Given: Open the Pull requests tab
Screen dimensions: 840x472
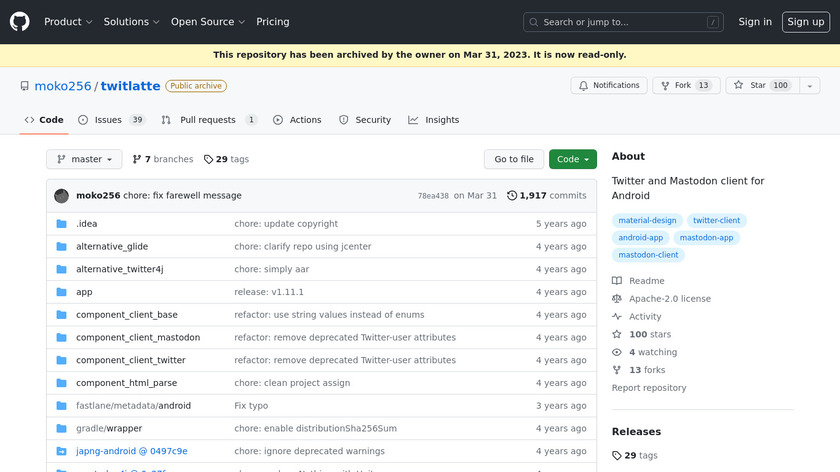Looking at the screenshot, I should coord(209,120).
